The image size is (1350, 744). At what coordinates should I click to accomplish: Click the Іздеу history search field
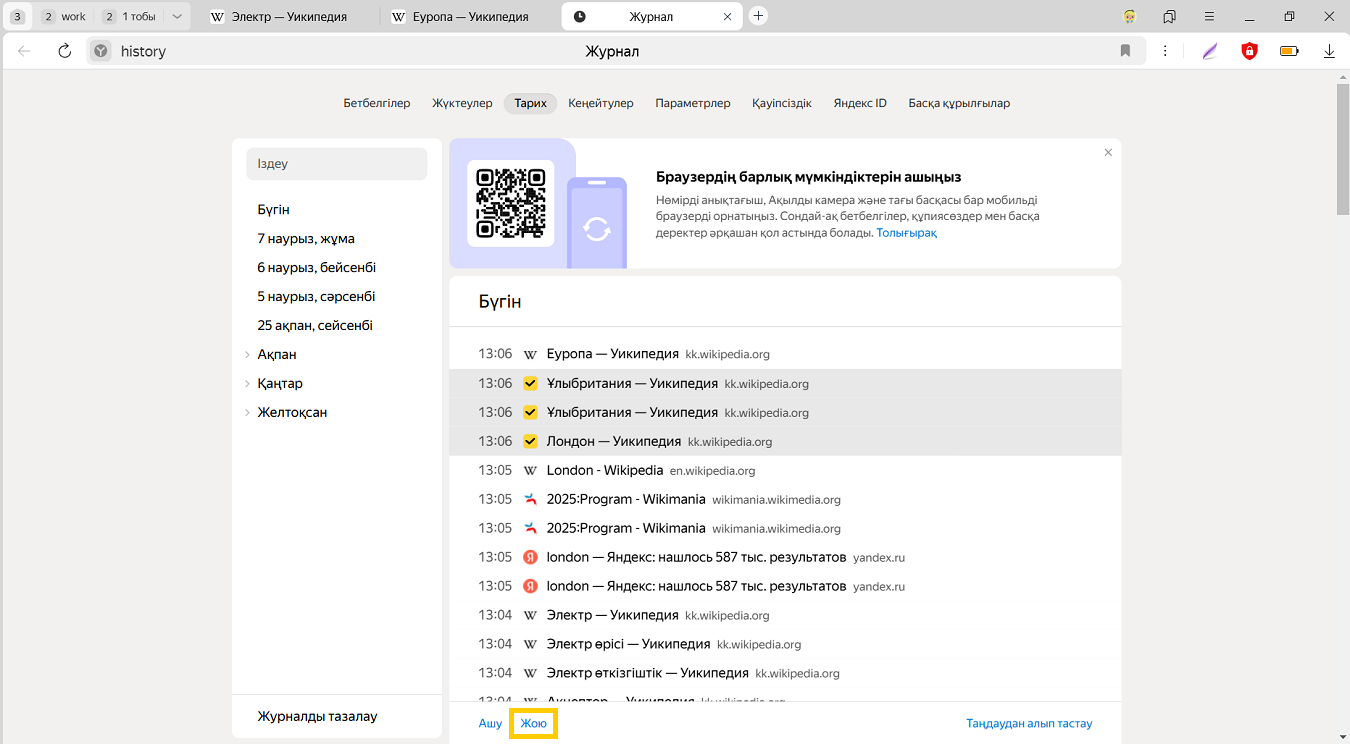(x=336, y=164)
